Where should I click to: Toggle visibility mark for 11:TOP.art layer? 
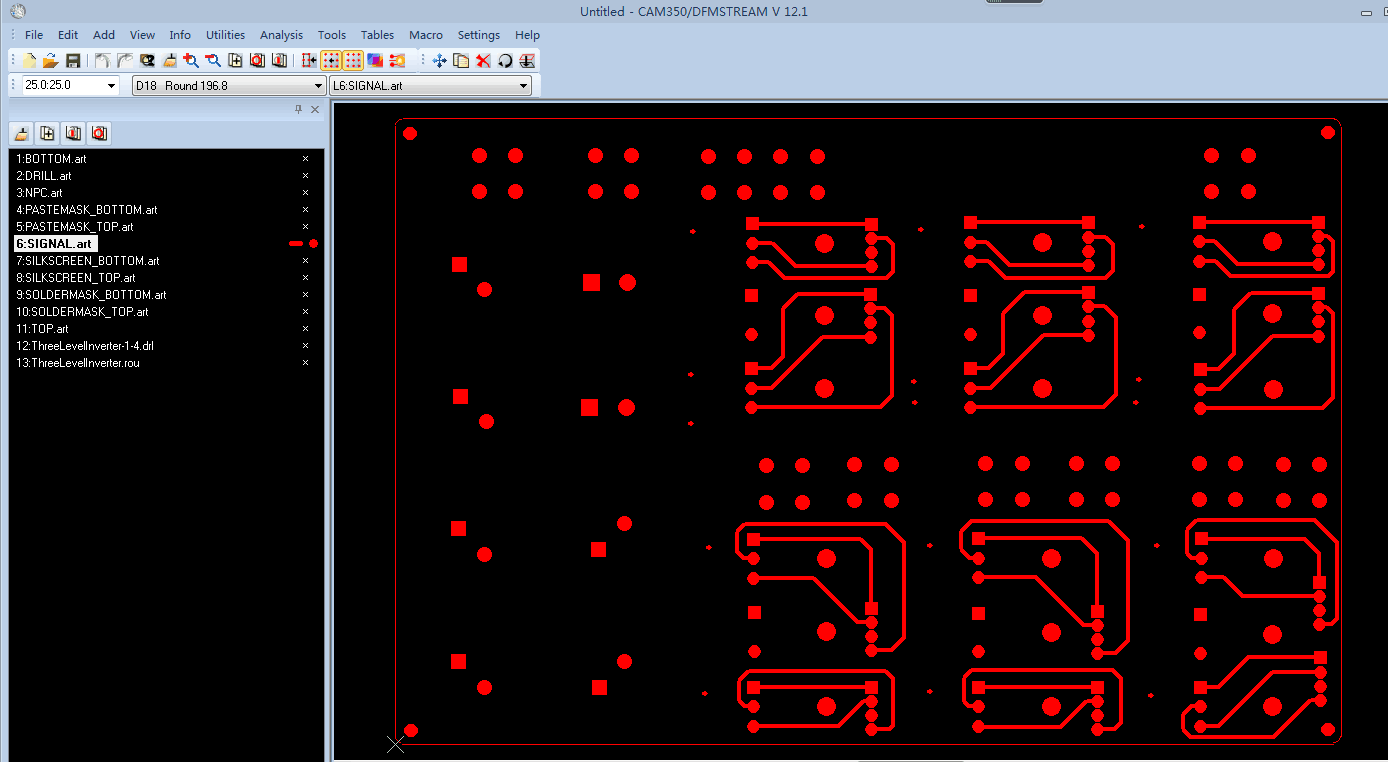click(x=306, y=329)
